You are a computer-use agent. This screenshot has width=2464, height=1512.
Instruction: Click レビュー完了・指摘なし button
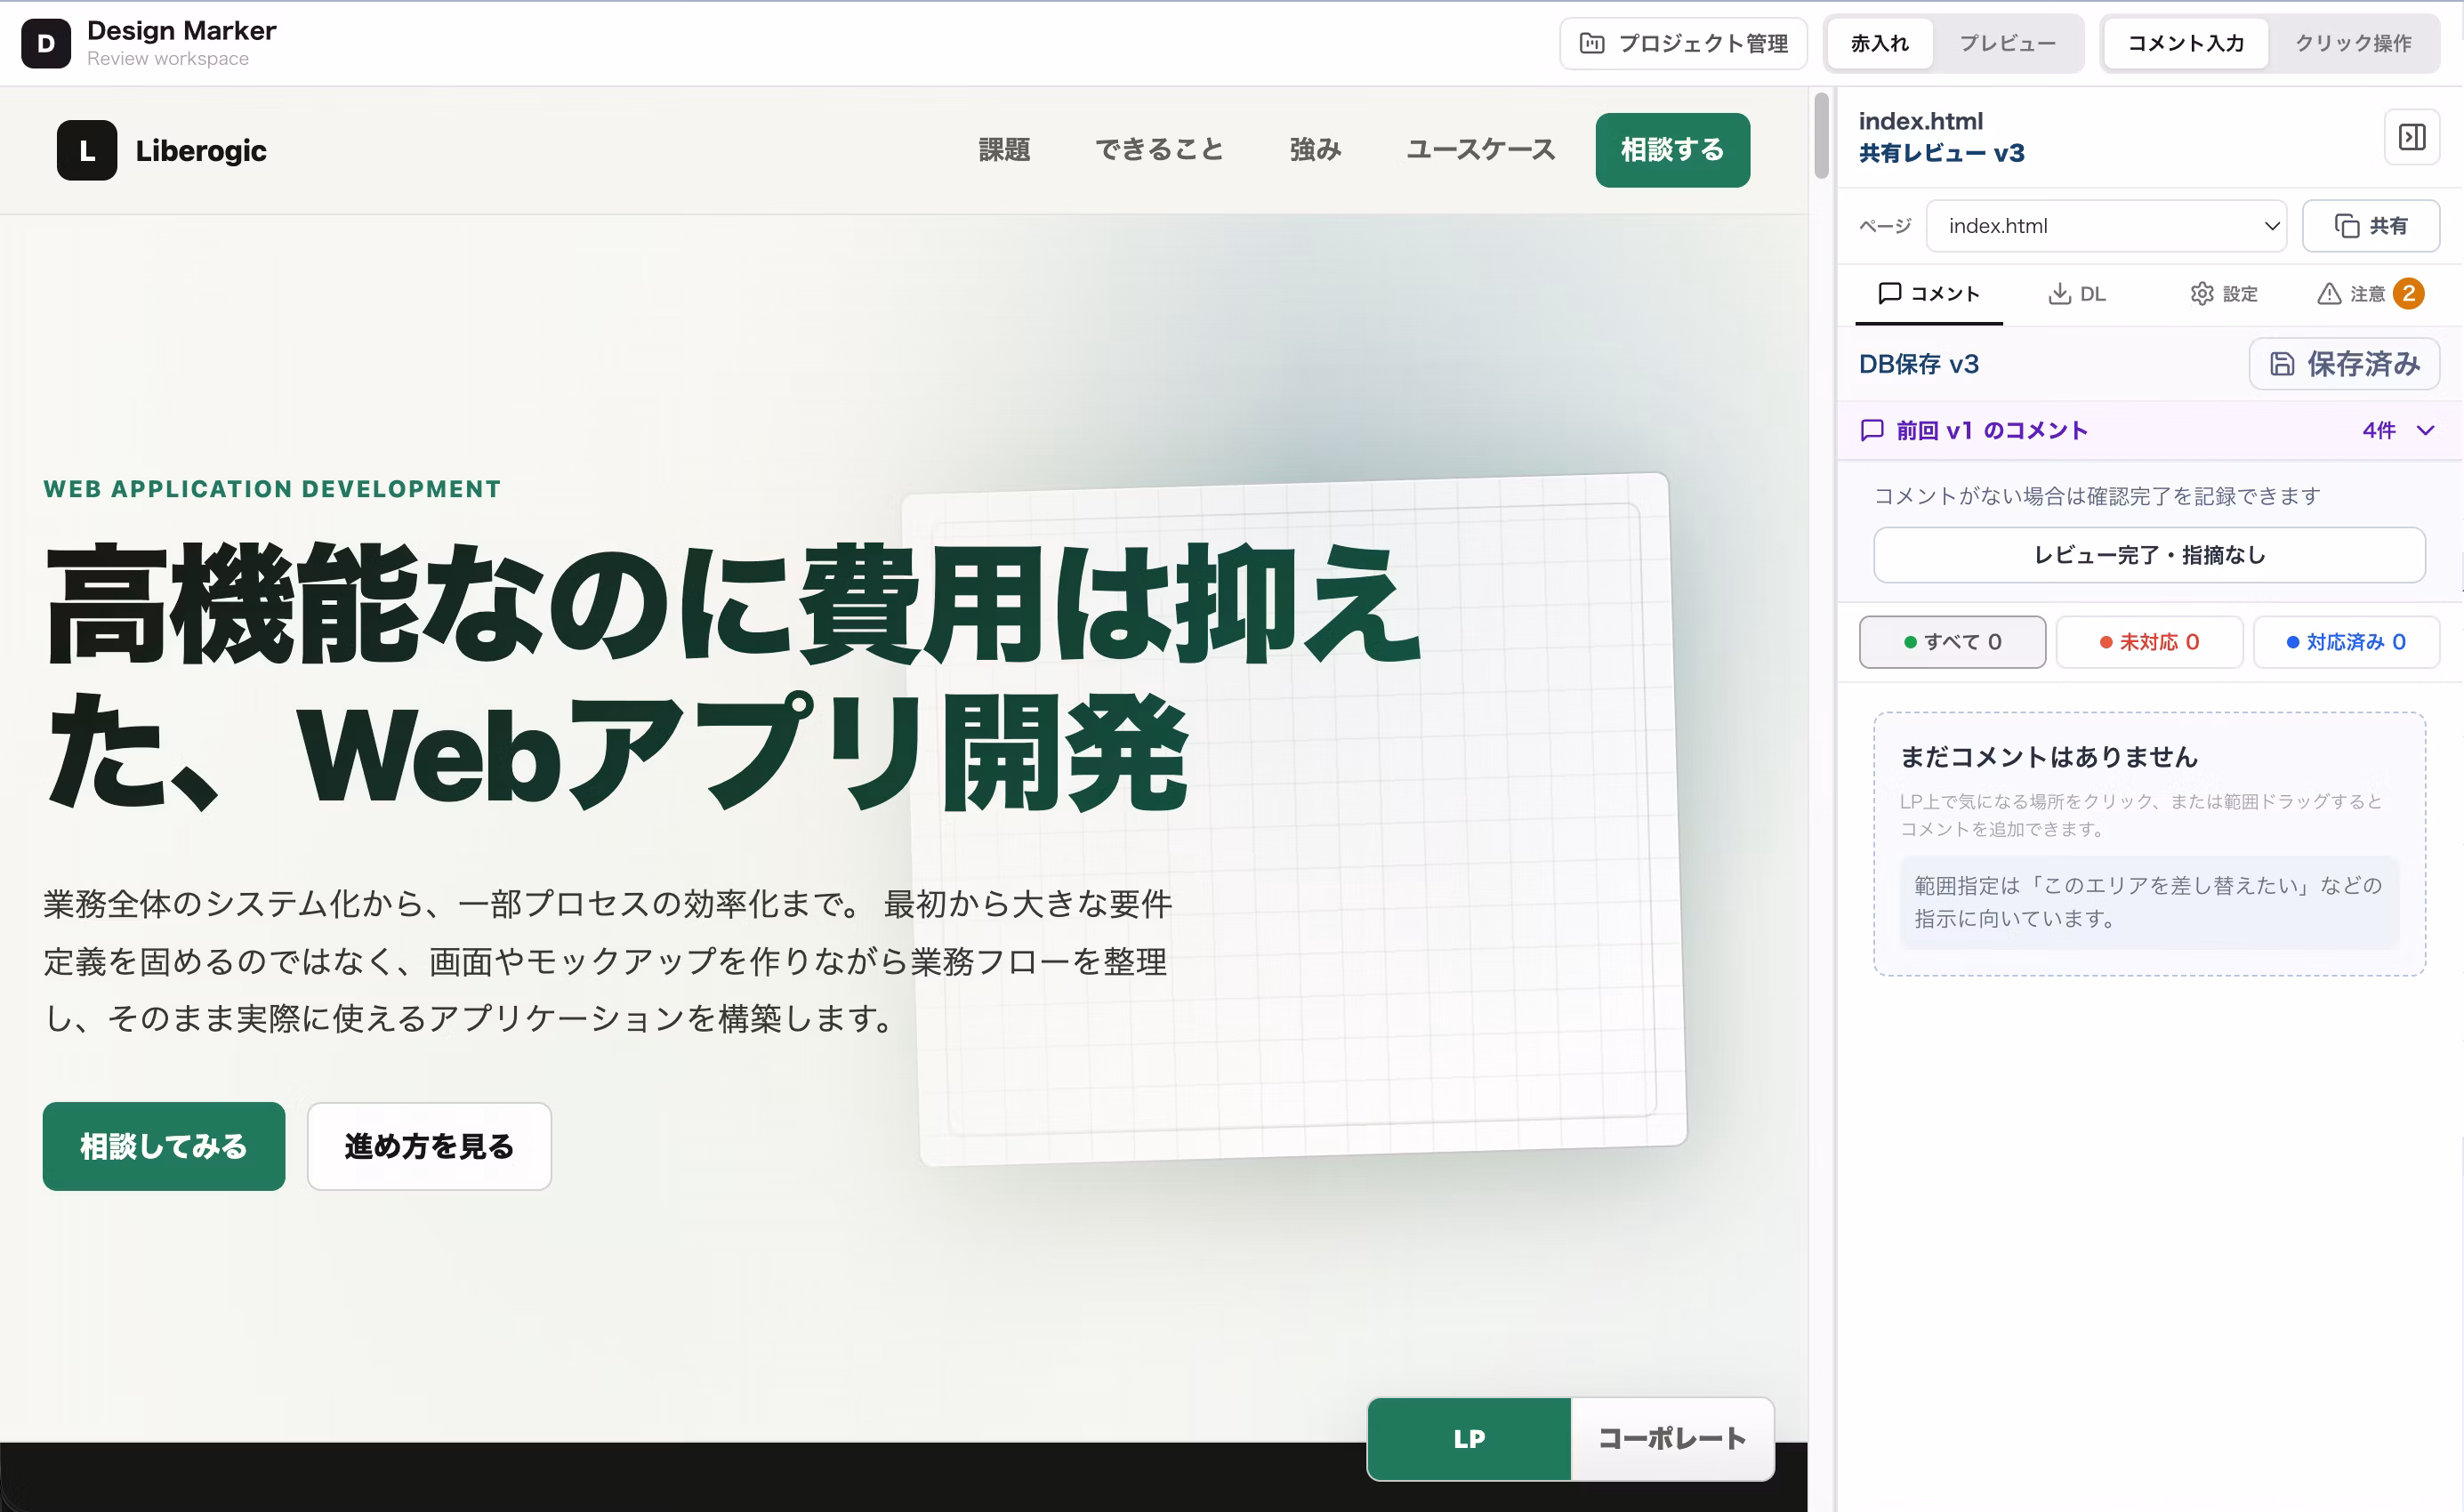(2149, 555)
